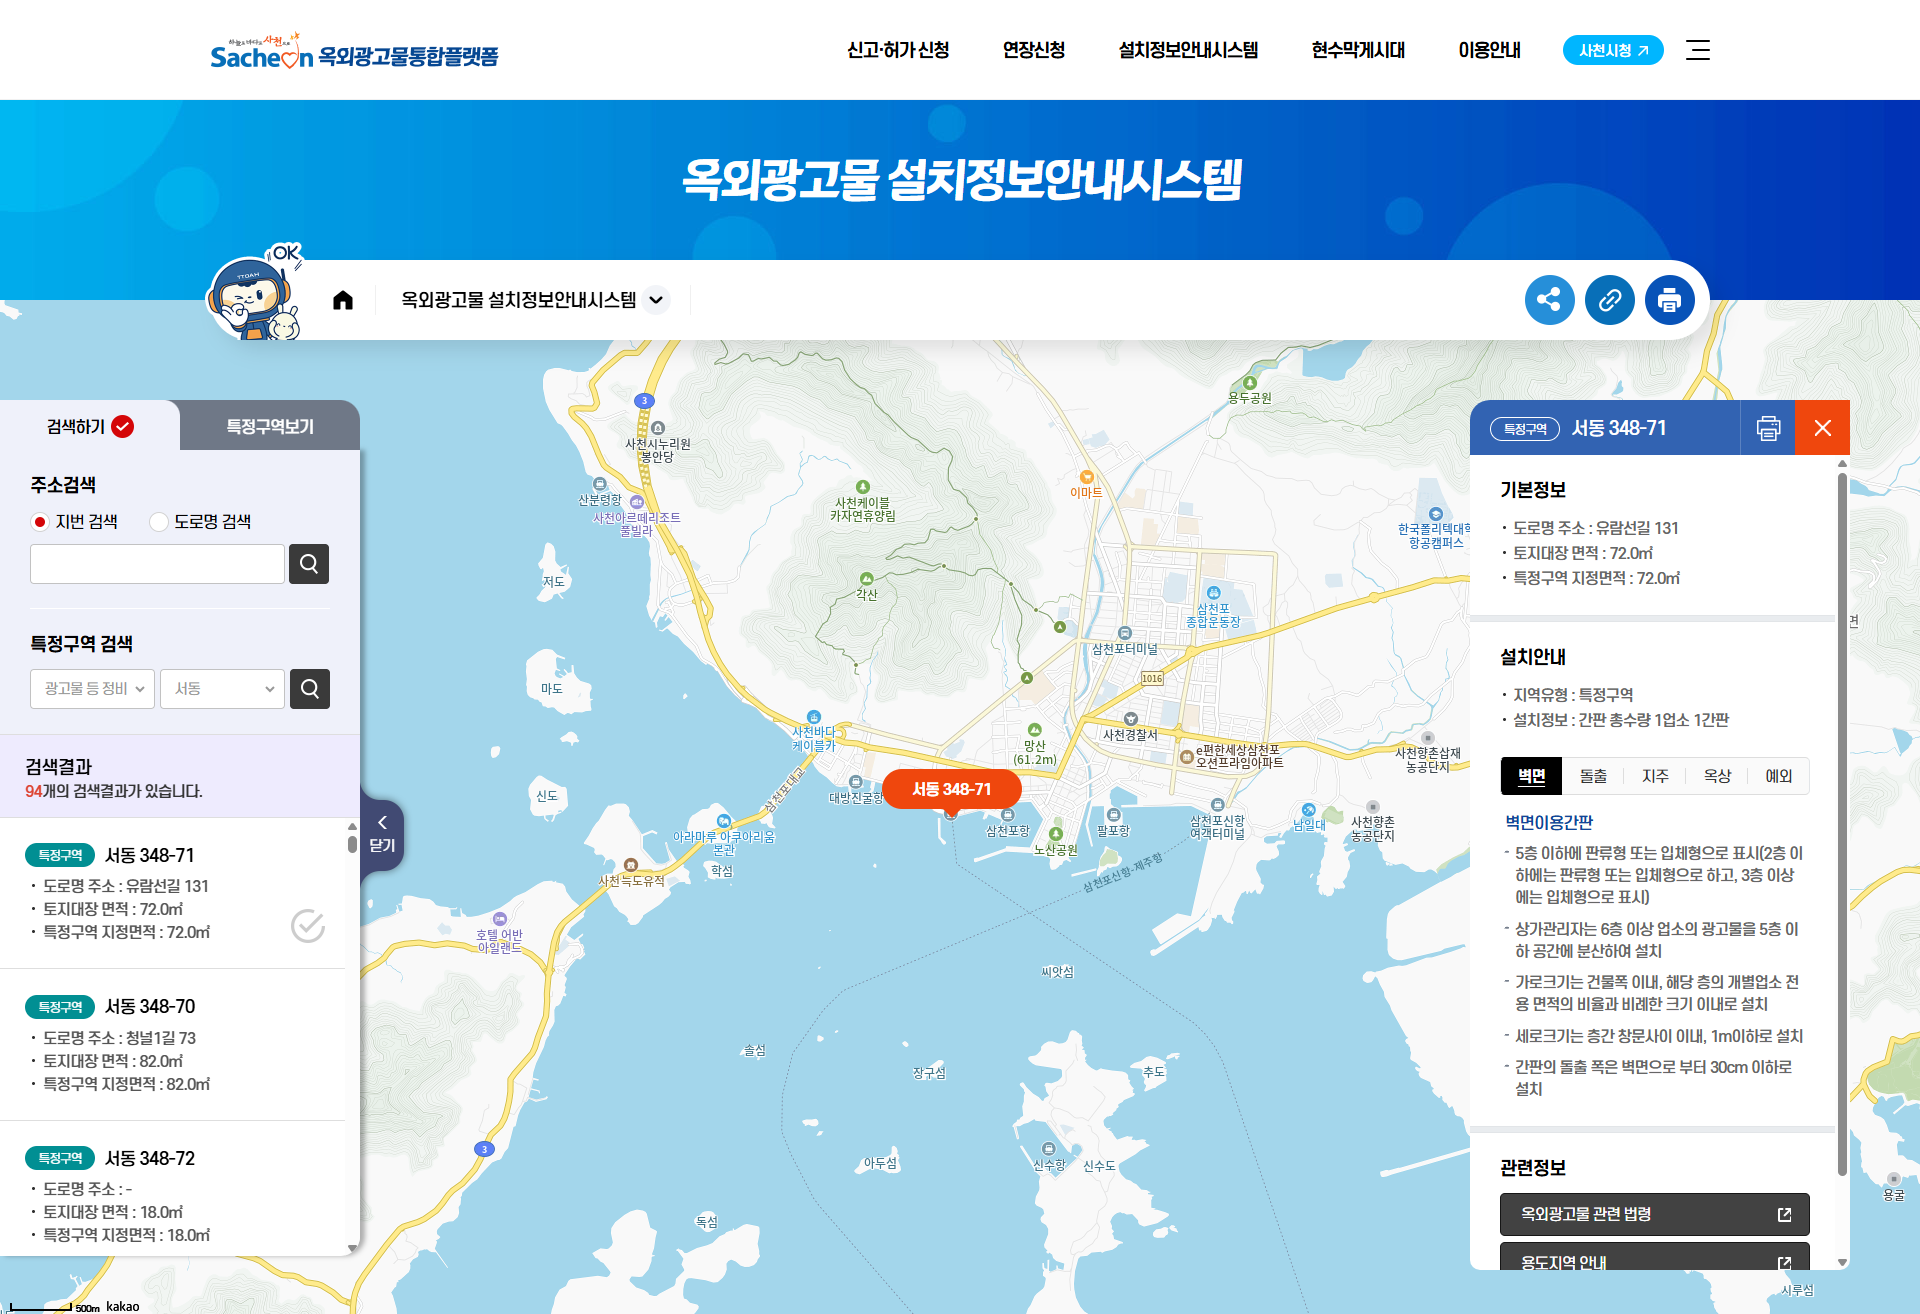Click the print icon next to the share buttons
Image resolution: width=1920 pixels, height=1314 pixels.
point(1669,299)
